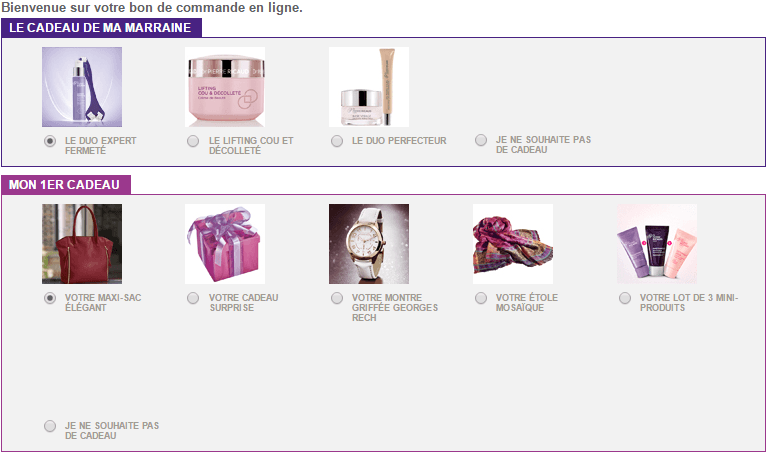This screenshot has width=767, height=453.
Task: Select Le Lifting Cou et Décolleté option
Action: point(193,141)
